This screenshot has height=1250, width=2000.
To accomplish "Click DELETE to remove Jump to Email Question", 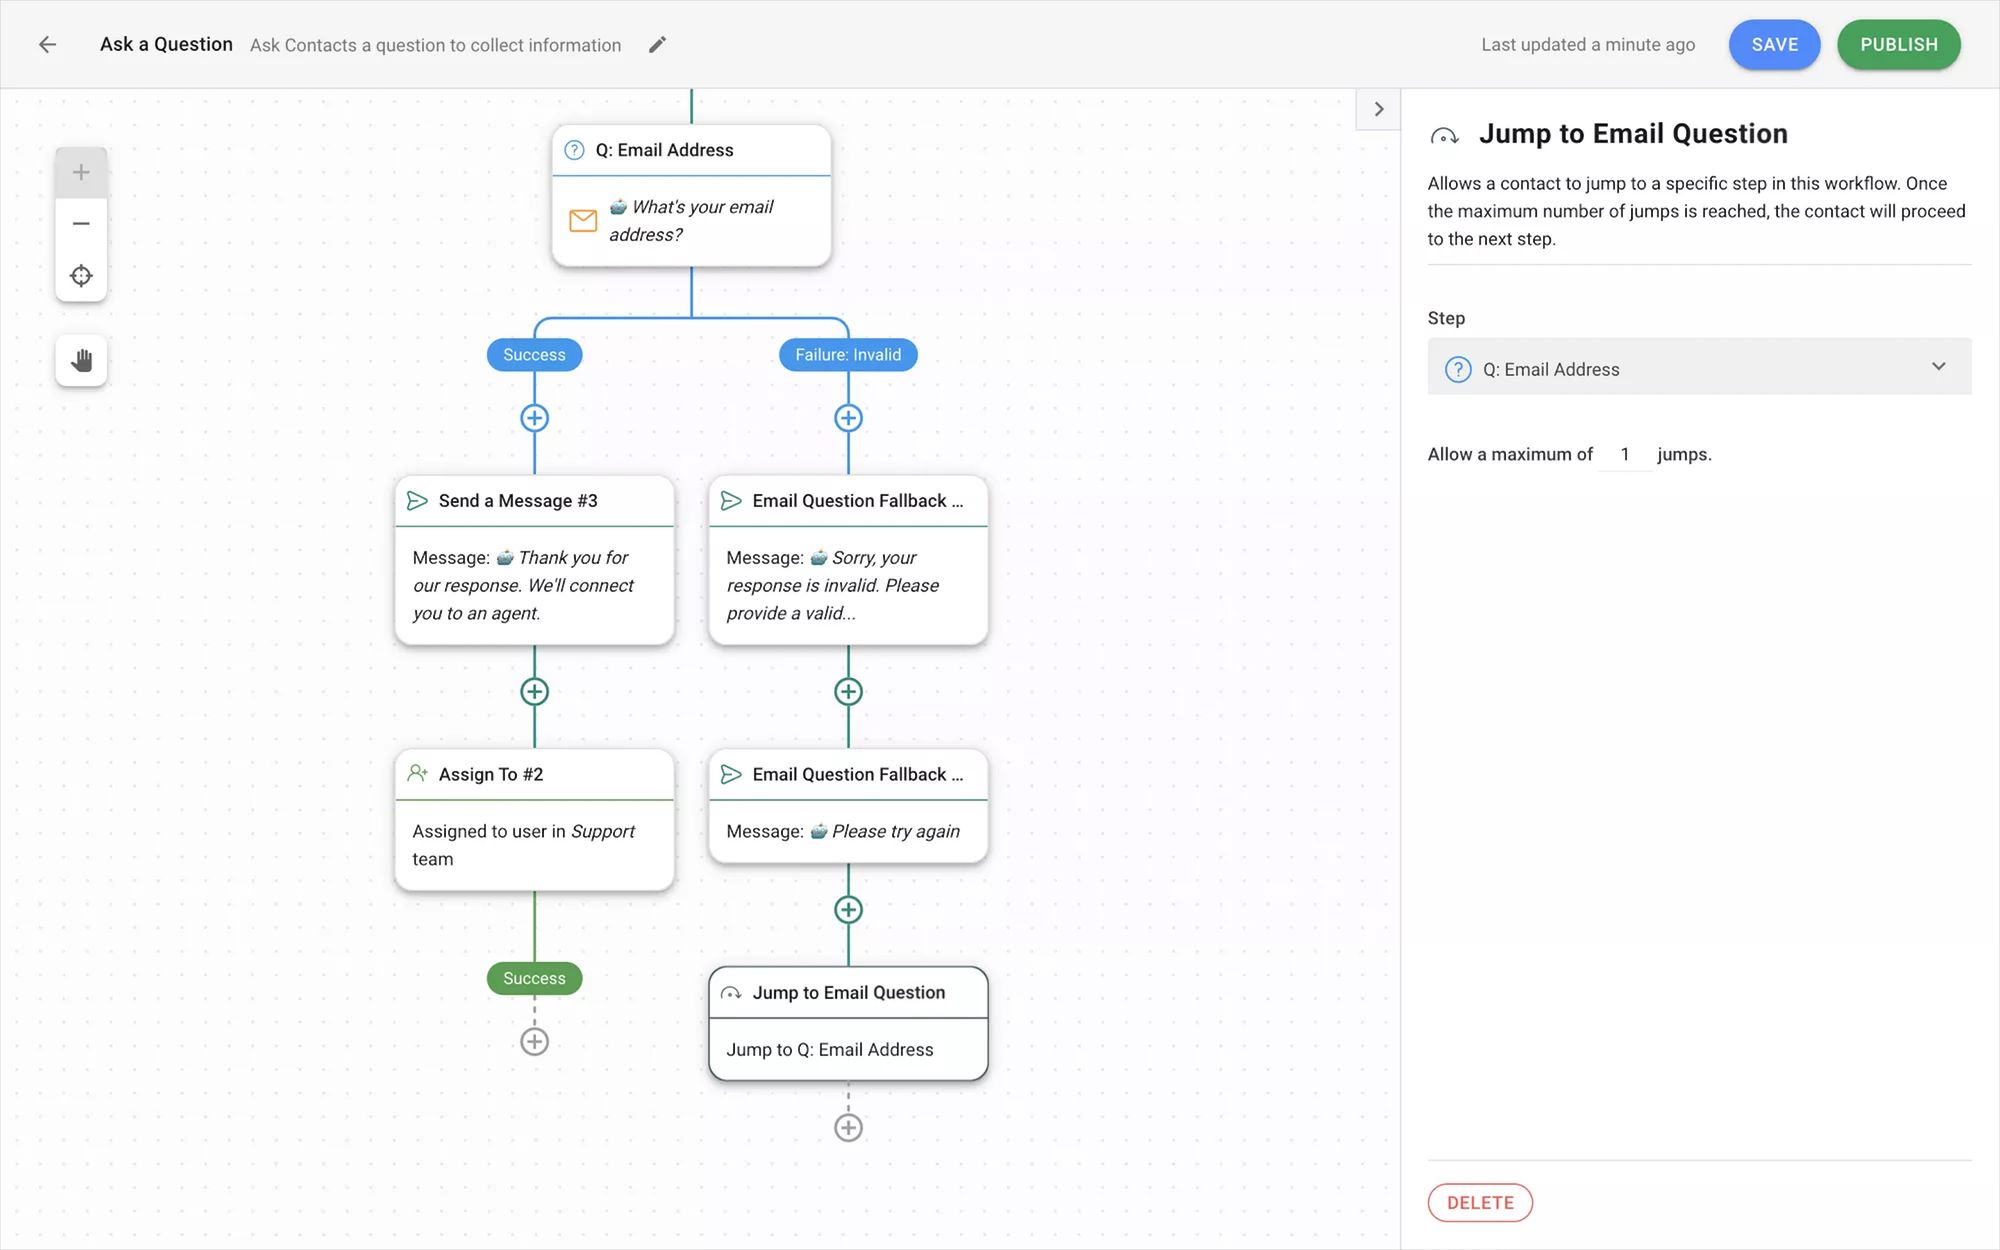I will click(x=1480, y=1201).
